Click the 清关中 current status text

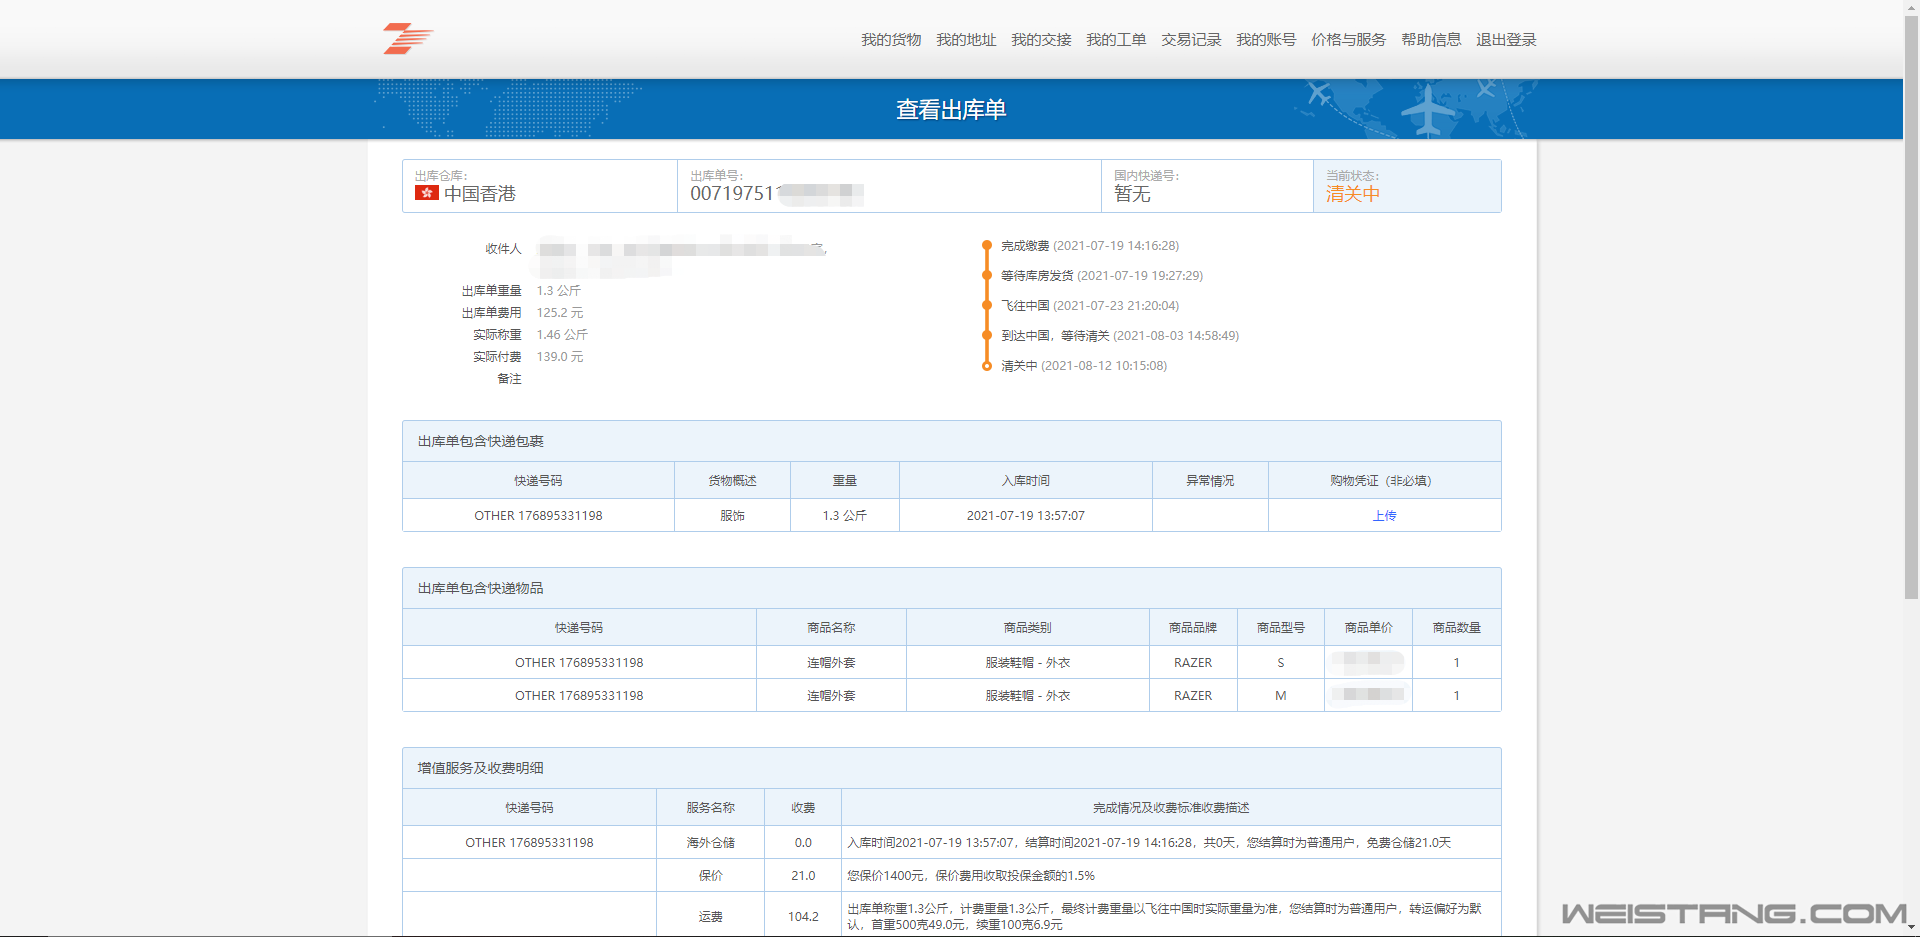point(1352,194)
